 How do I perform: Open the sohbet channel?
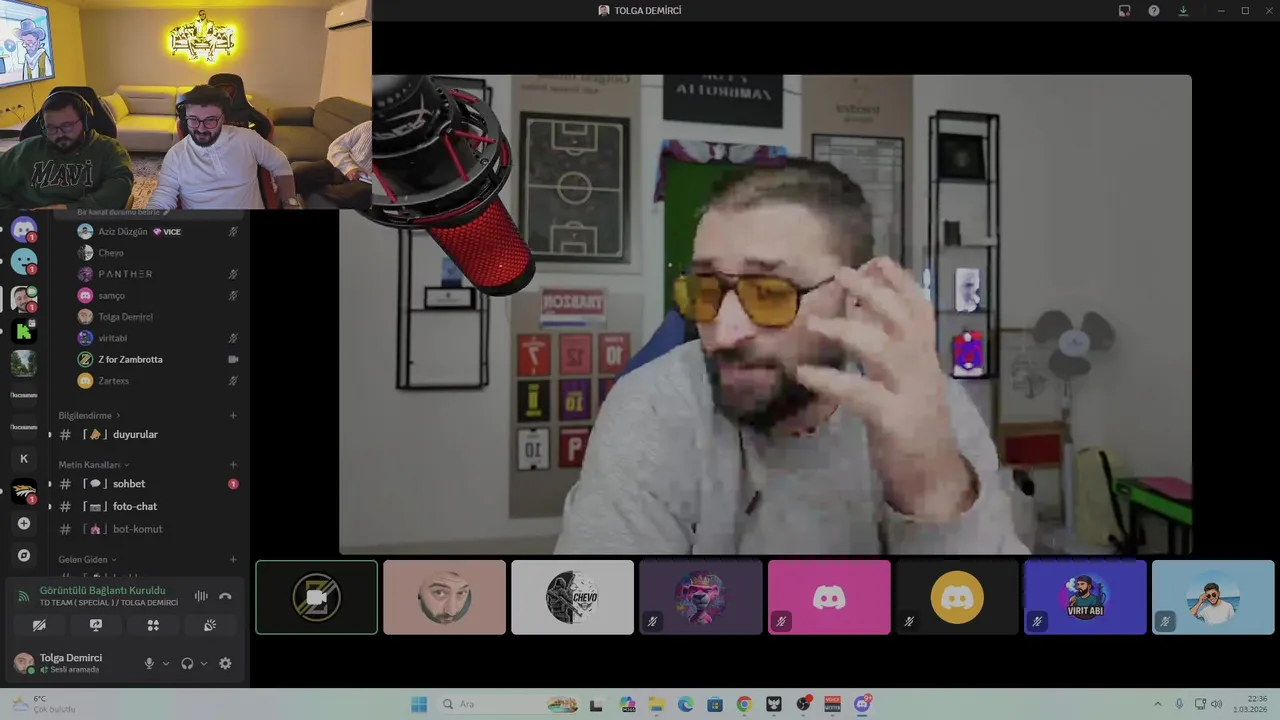pos(148,484)
